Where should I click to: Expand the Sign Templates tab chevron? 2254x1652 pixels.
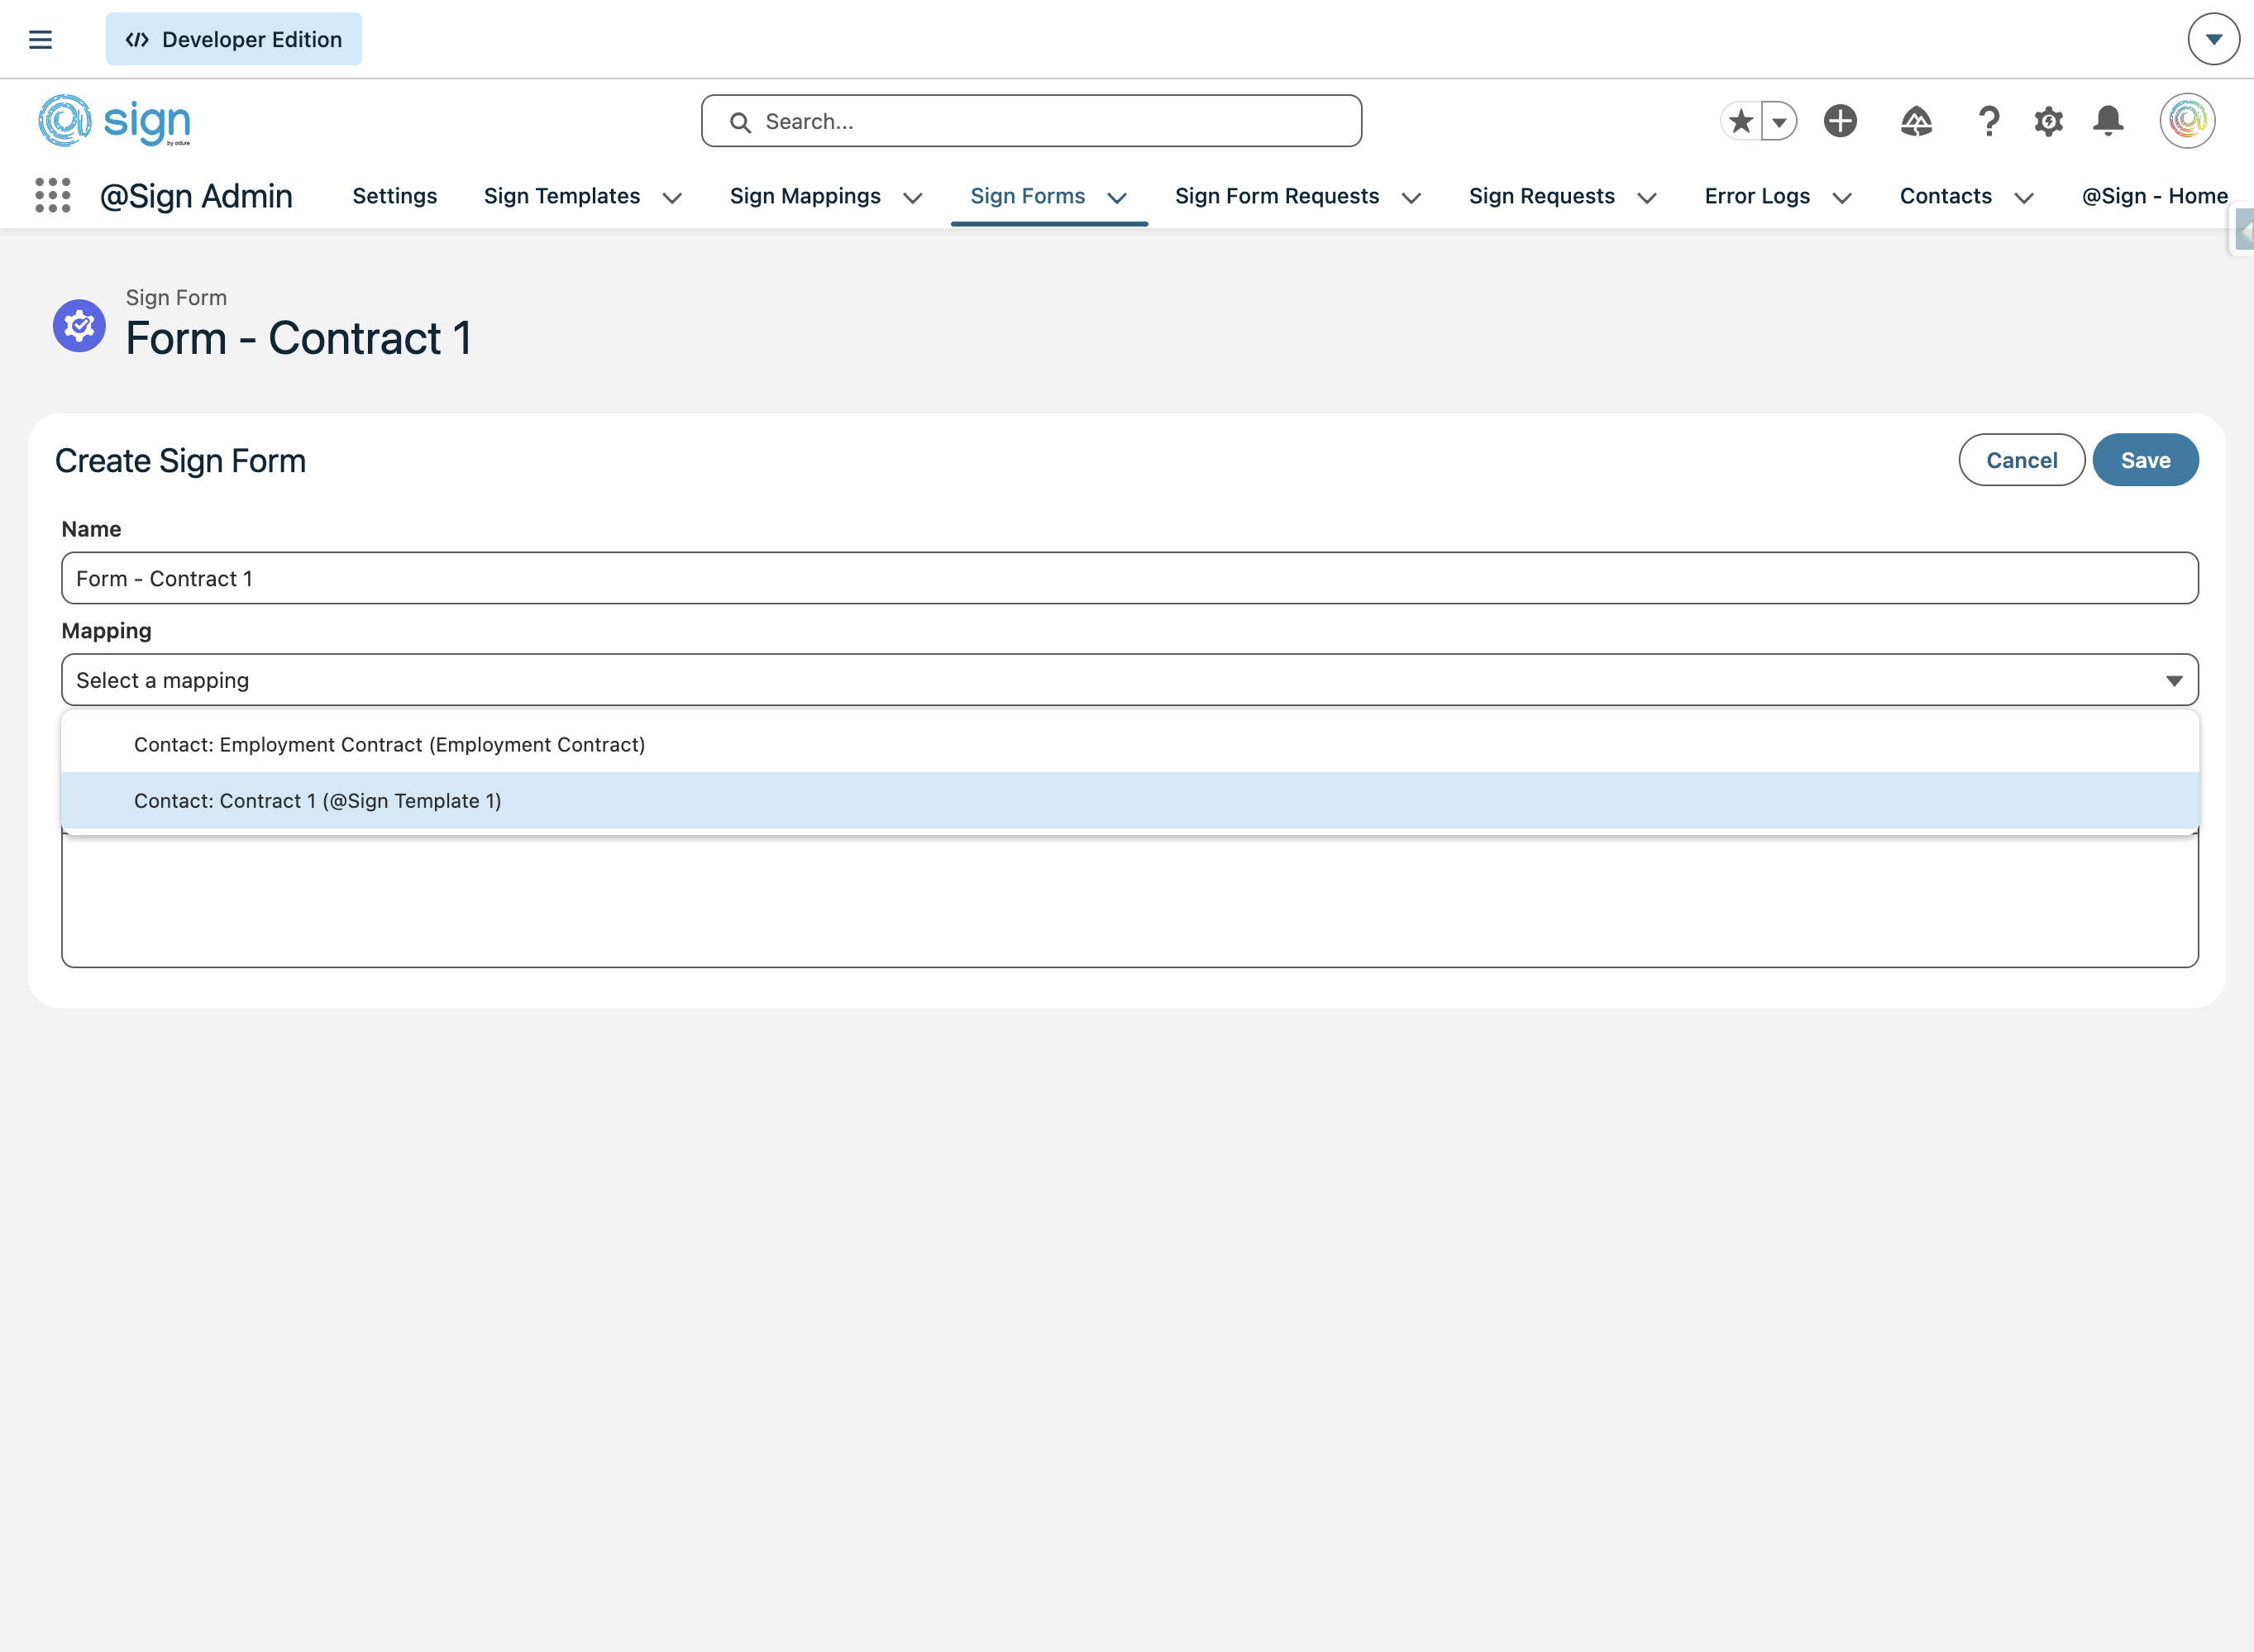672,198
